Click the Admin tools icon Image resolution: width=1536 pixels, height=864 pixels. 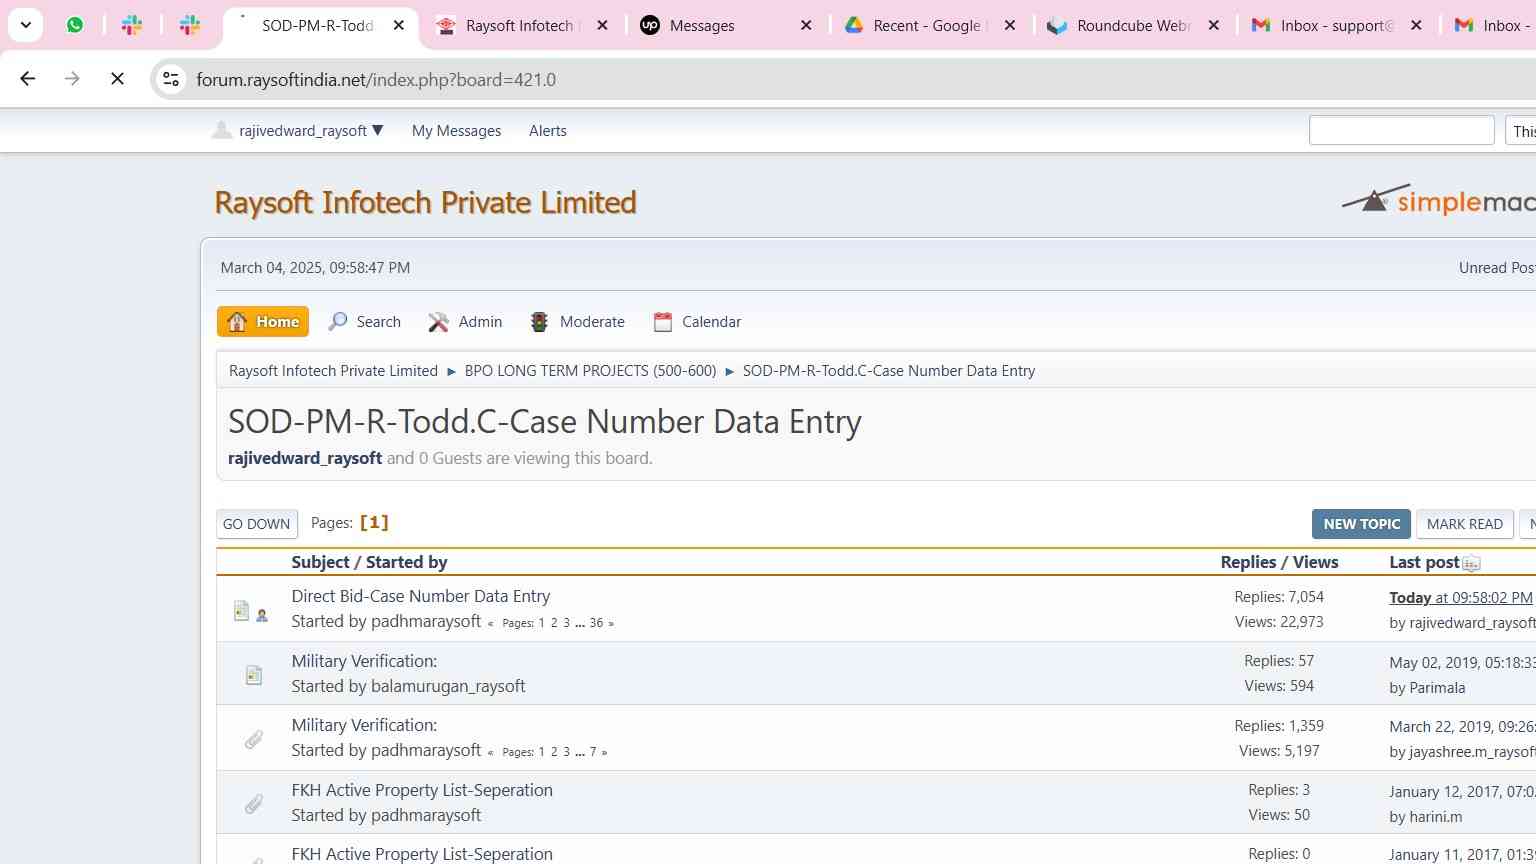(x=438, y=321)
